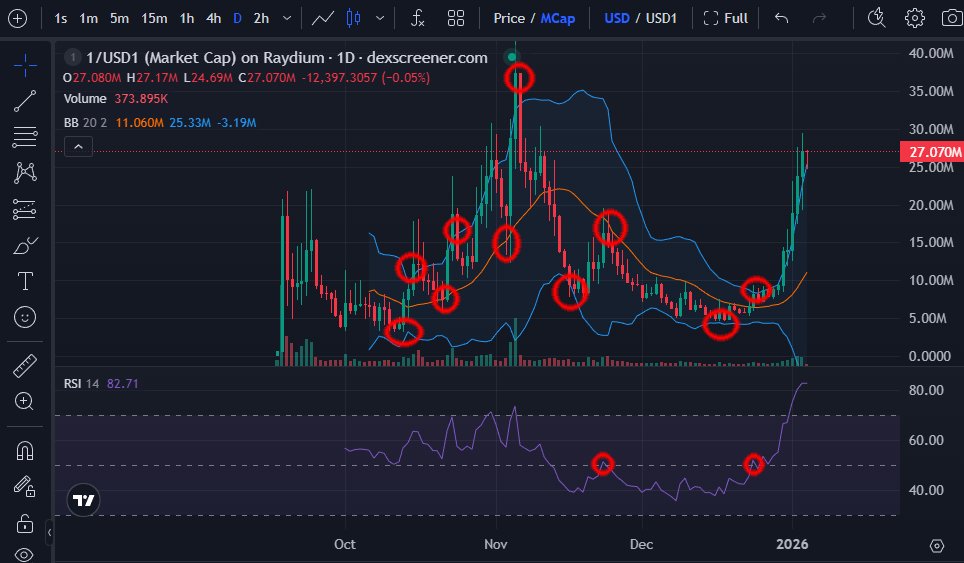Select the 1h timeframe
Screen dimensions: 964x563
coord(187,18)
